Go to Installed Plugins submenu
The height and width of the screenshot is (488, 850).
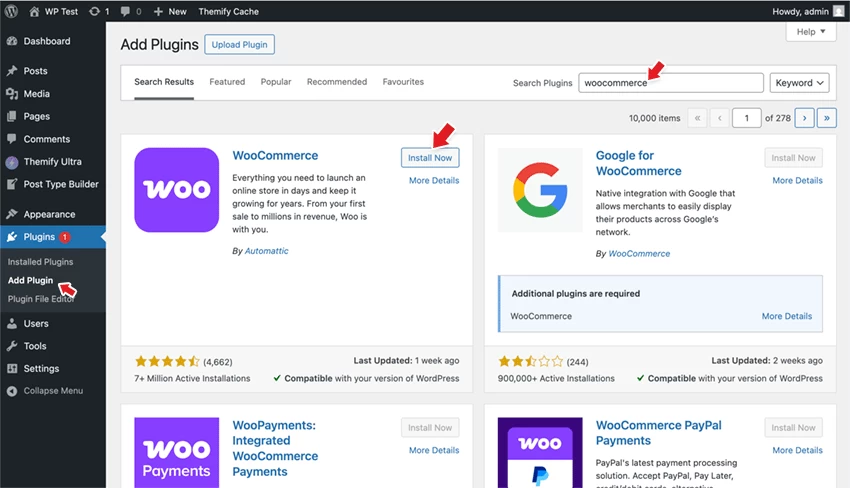point(40,262)
